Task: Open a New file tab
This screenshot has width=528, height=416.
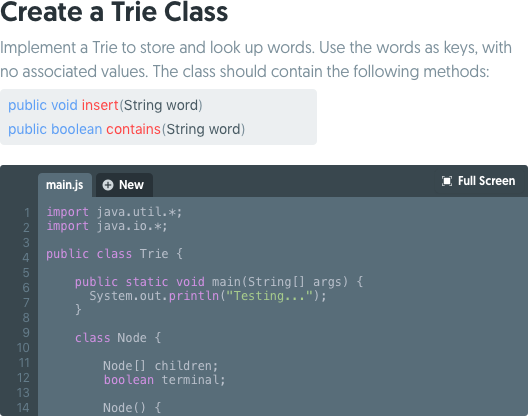Action: coord(124,185)
